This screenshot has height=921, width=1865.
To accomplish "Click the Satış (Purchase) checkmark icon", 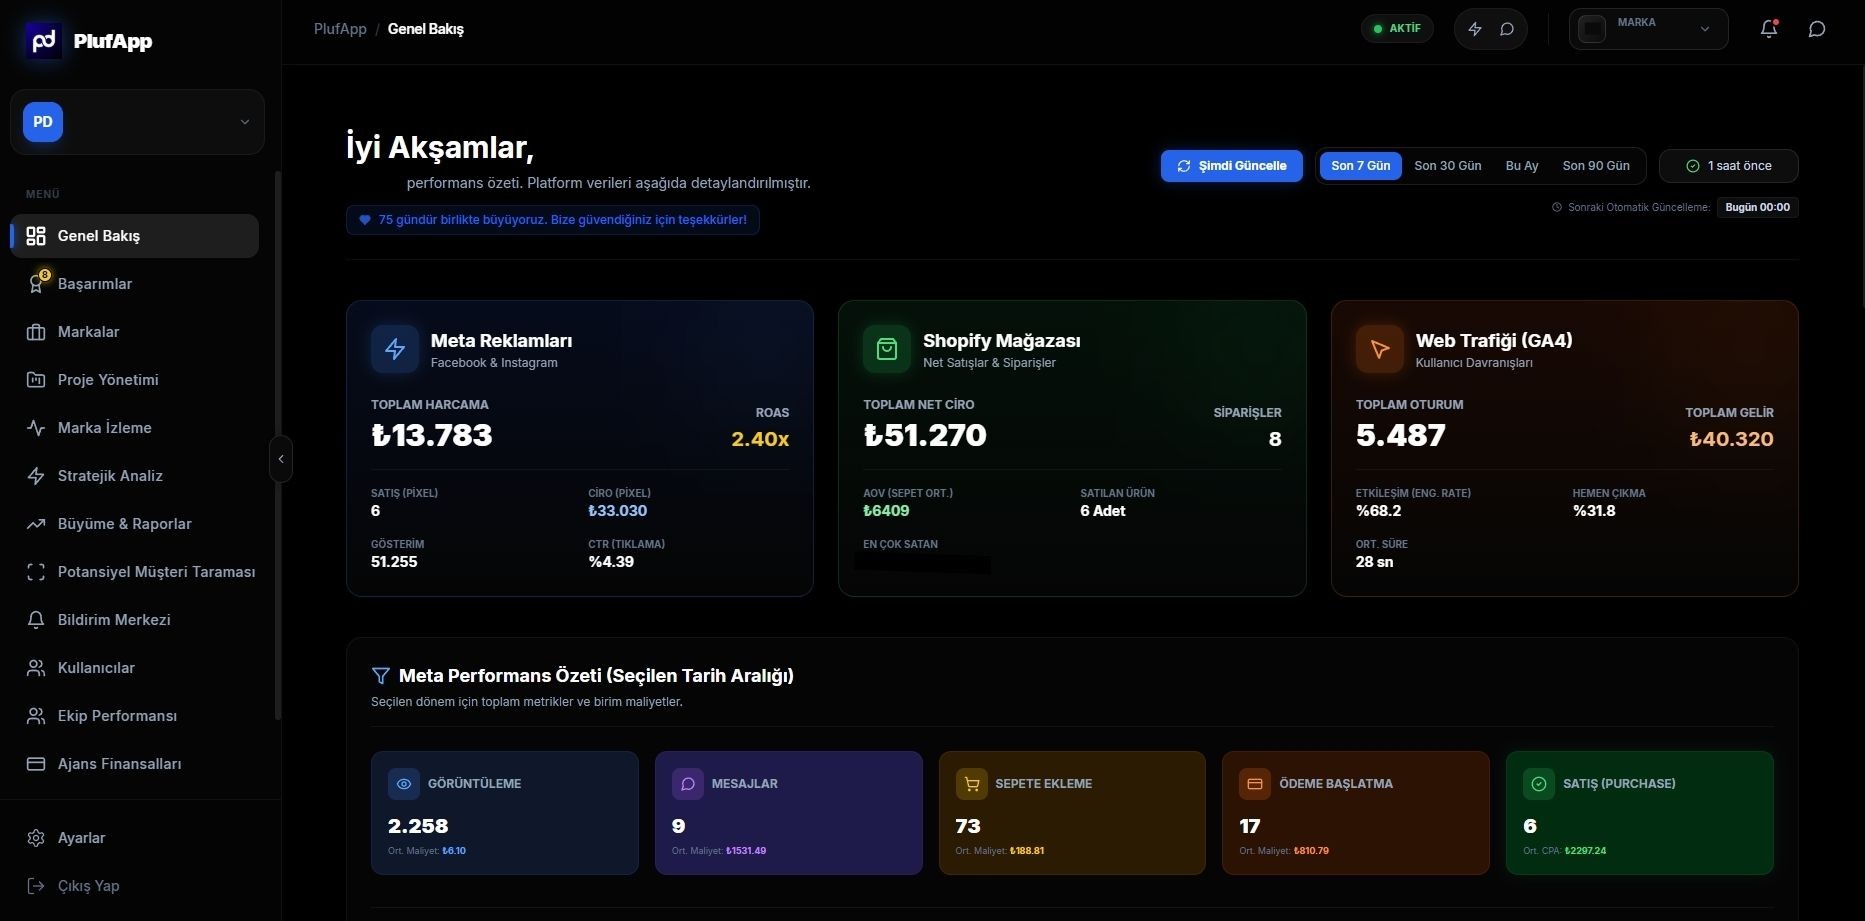I will click(1539, 784).
